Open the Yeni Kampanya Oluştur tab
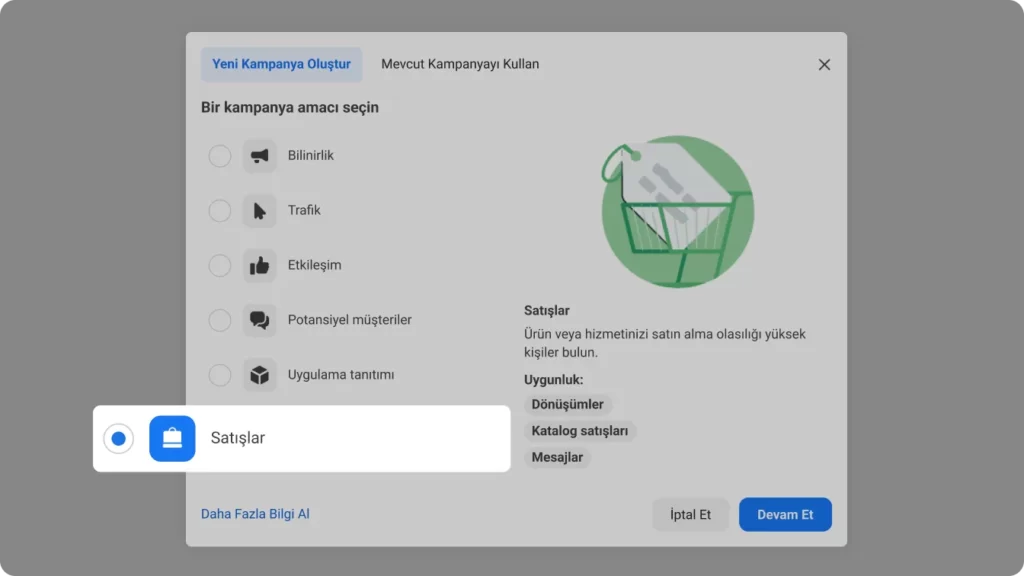Screen dimensions: 1024x576 pos(281,64)
